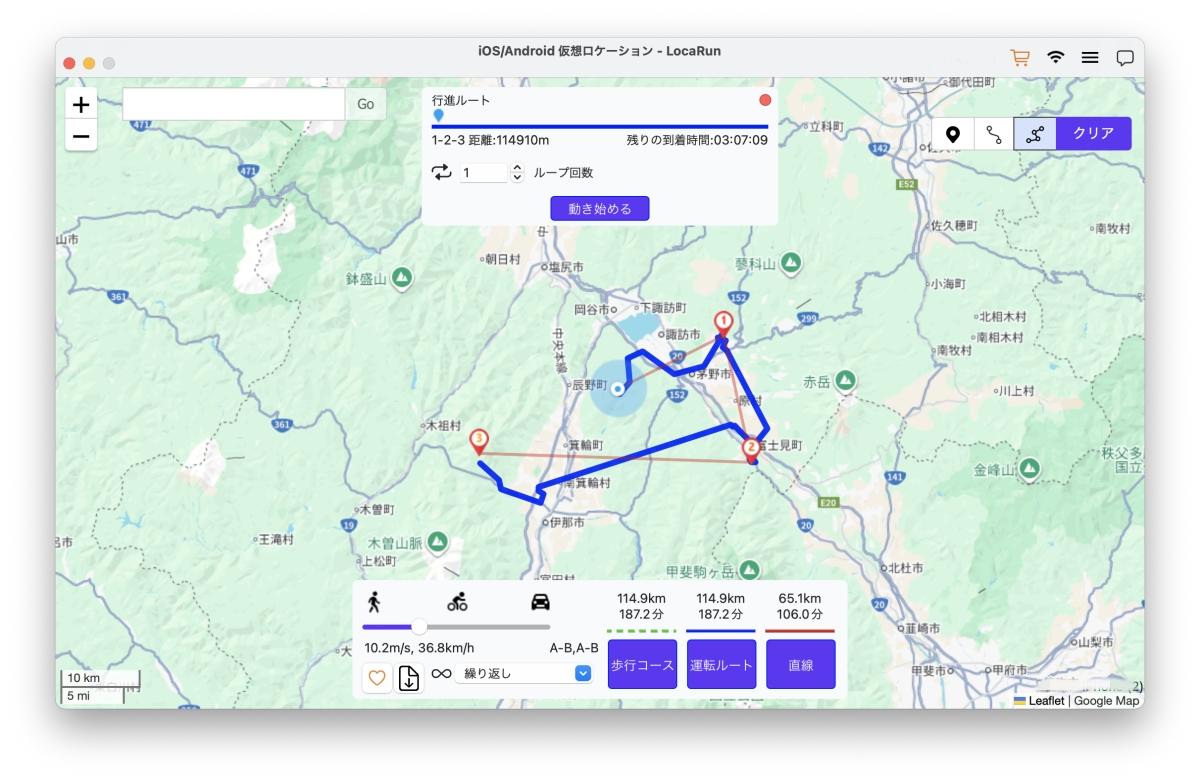Open the hamburger menu icon
Screen dimensions: 1200x782
pos(1090,58)
